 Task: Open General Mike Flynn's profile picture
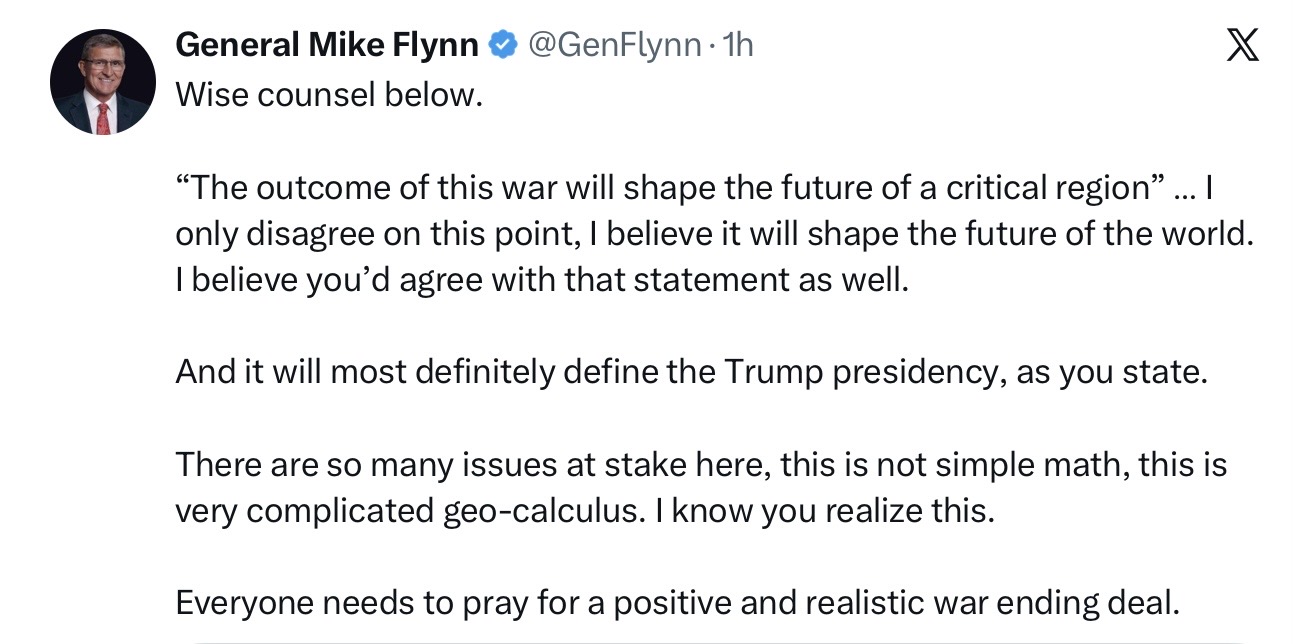pyautogui.click(x=103, y=81)
